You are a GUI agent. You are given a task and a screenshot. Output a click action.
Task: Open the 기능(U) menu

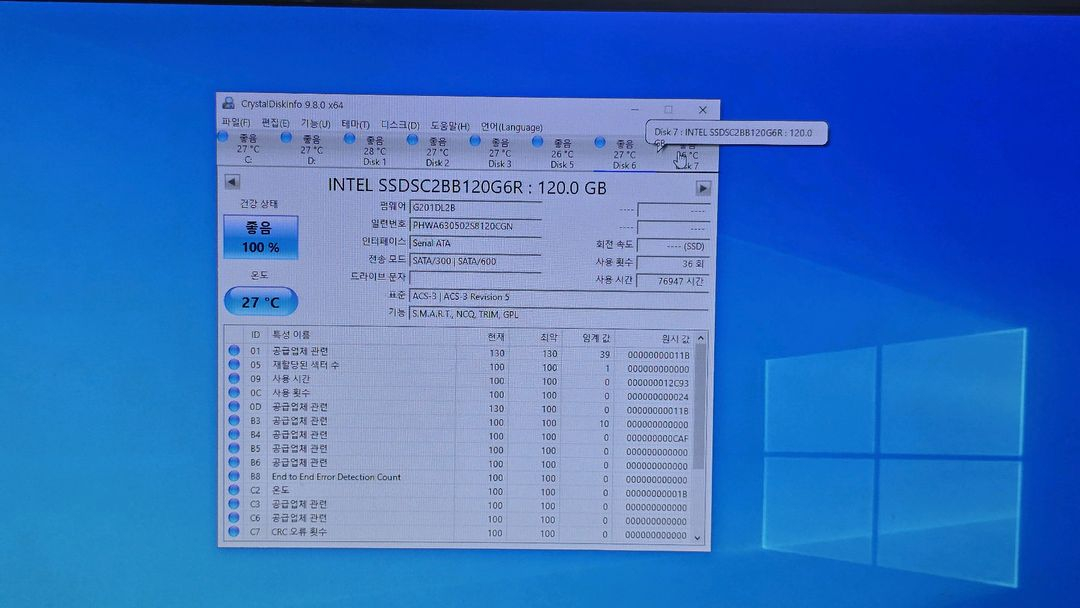point(315,124)
